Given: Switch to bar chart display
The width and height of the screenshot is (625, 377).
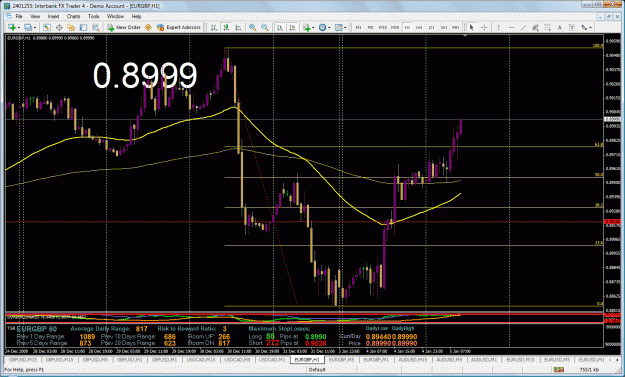Looking at the screenshot, I should coord(214,27).
